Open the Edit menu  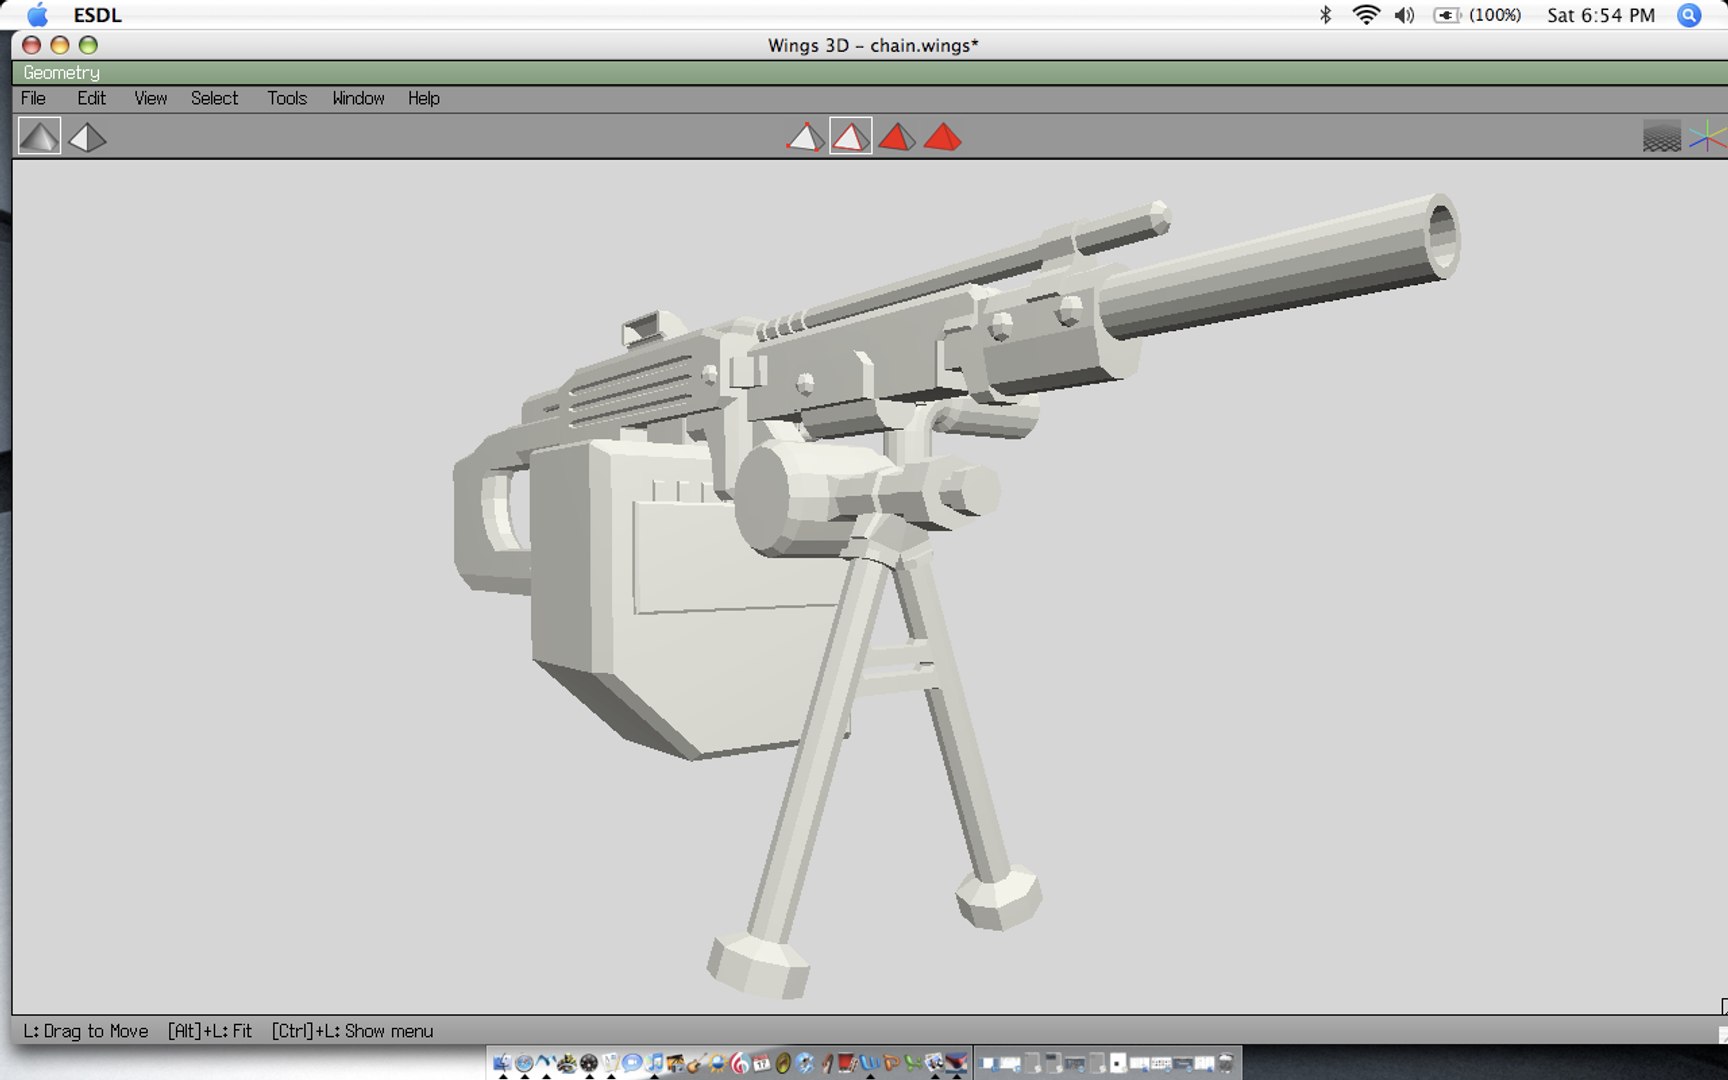coord(91,98)
